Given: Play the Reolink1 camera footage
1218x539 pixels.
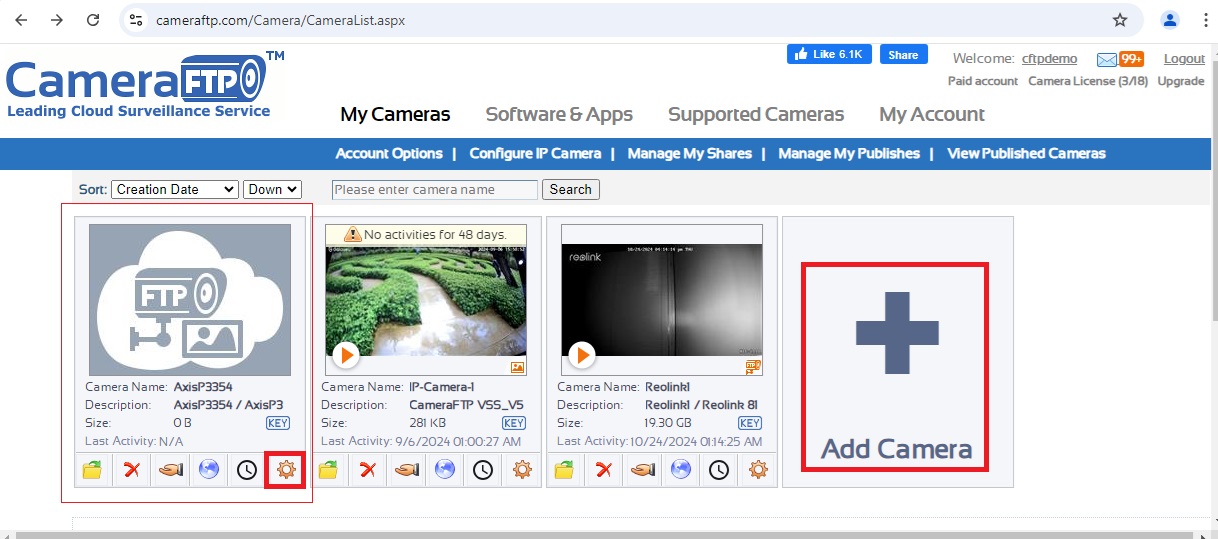Looking at the screenshot, I should pos(582,355).
